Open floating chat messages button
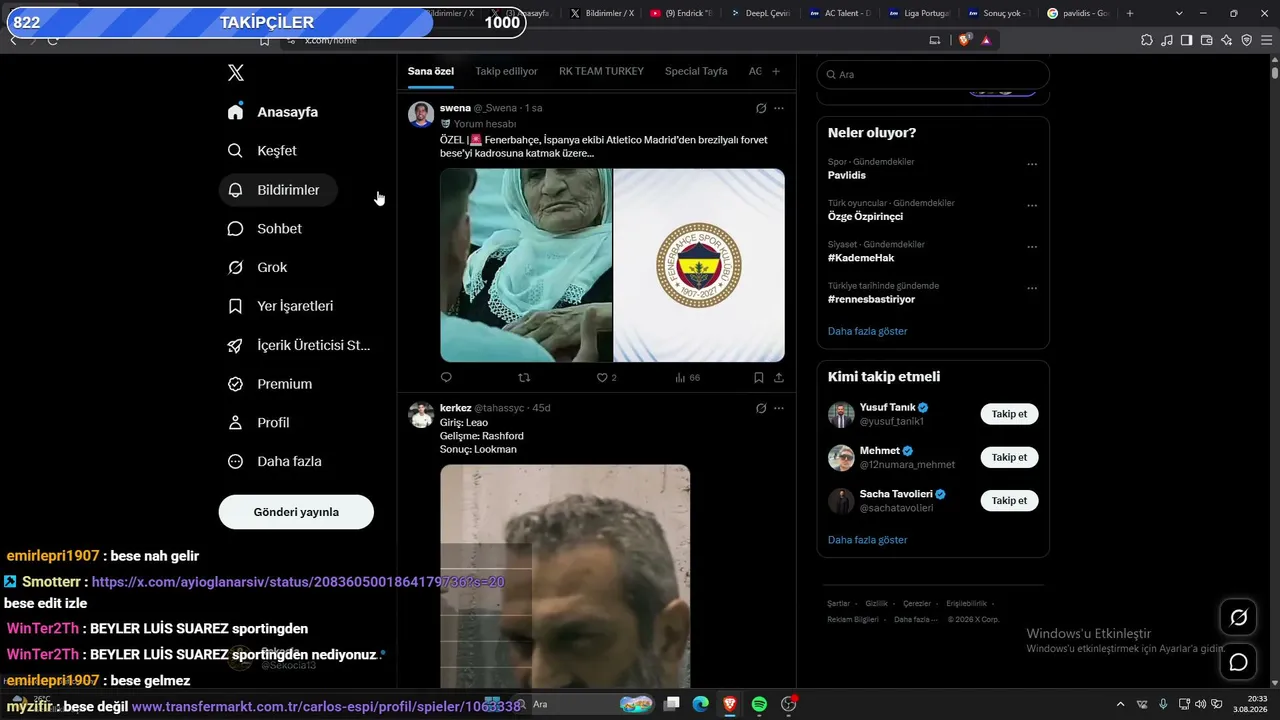 click(x=1238, y=662)
